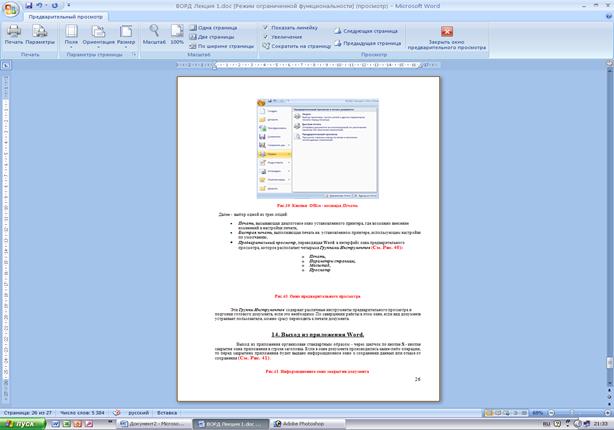Click vertical scrollbar thumb
Screen dimensions: 614x430
(x=610, y=363)
